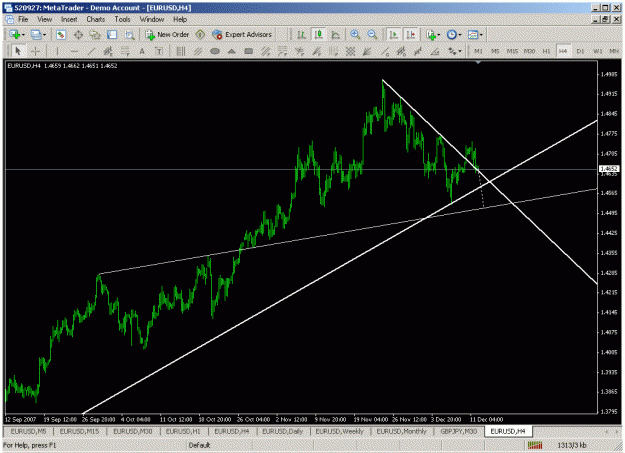Select the W1 timeframe button

597,51
